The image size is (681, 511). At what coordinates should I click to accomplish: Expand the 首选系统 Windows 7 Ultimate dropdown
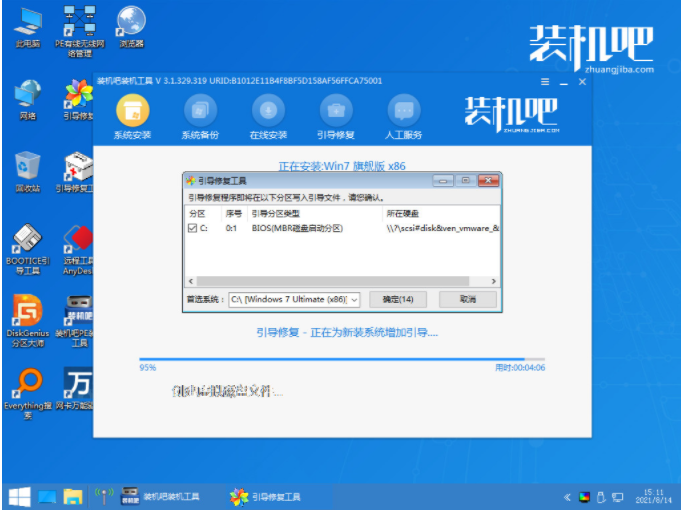click(294, 299)
